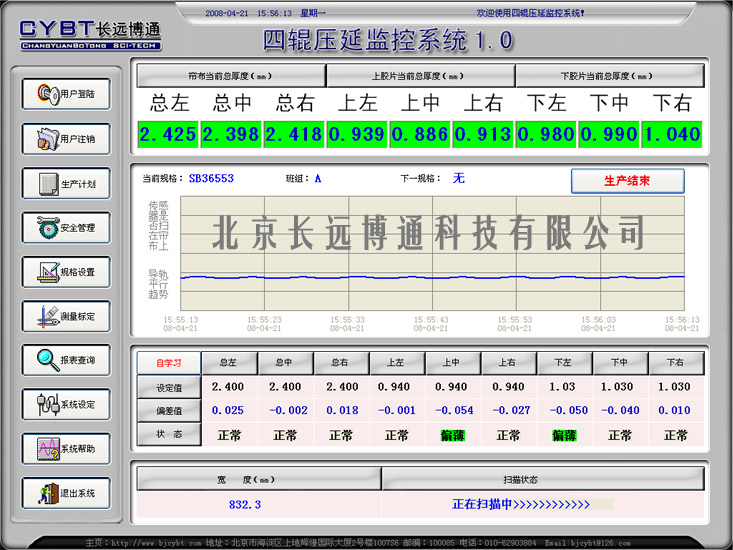Click the 用户登陆 user login icon

point(66,94)
